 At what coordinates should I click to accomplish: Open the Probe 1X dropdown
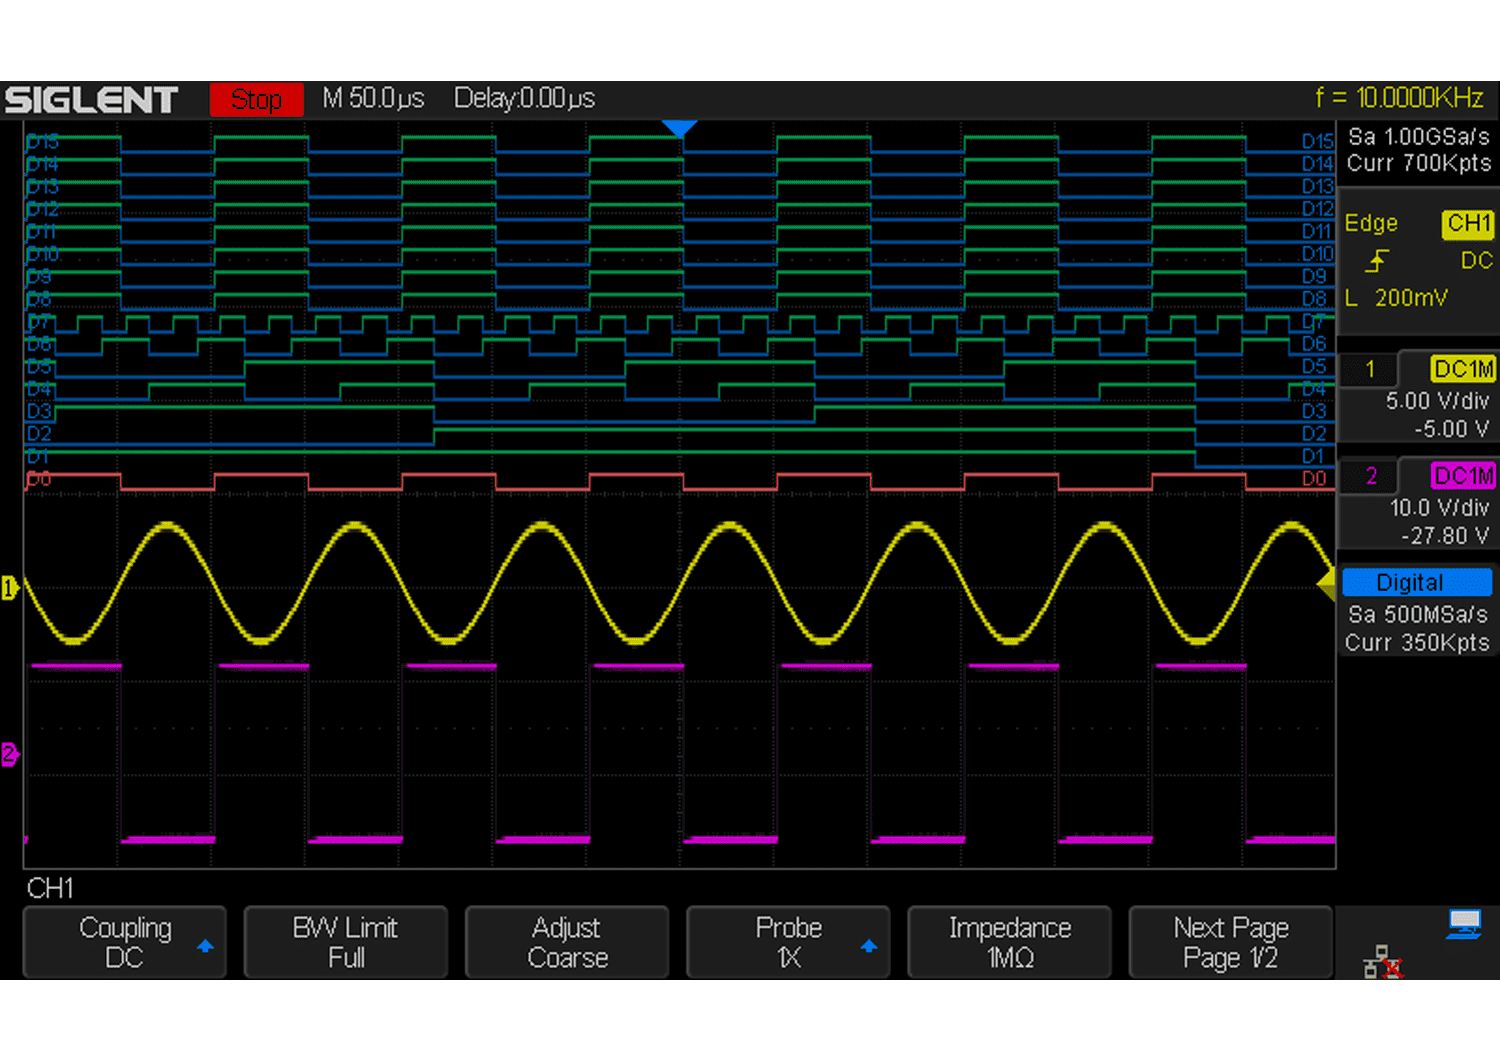click(788, 942)
